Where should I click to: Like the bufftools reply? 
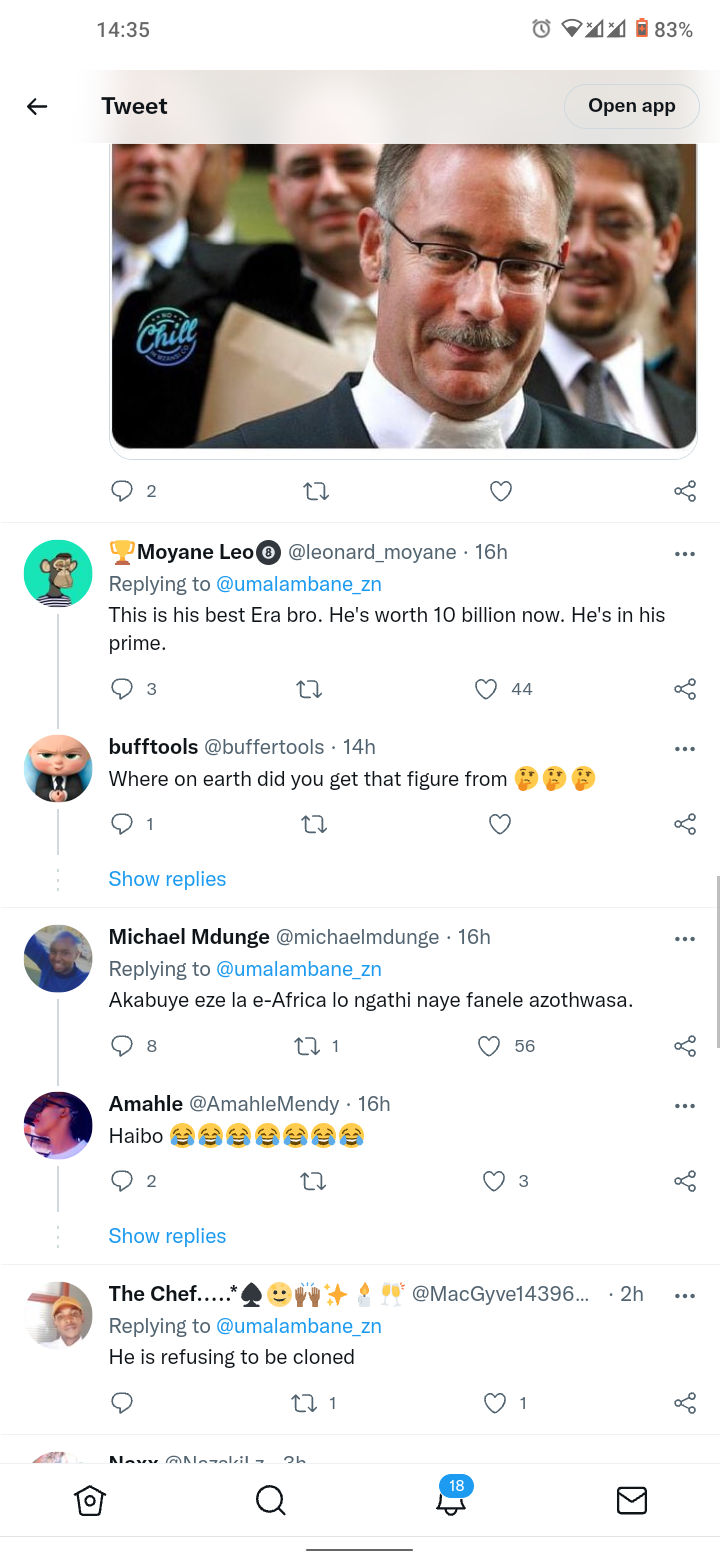[500, 824]
